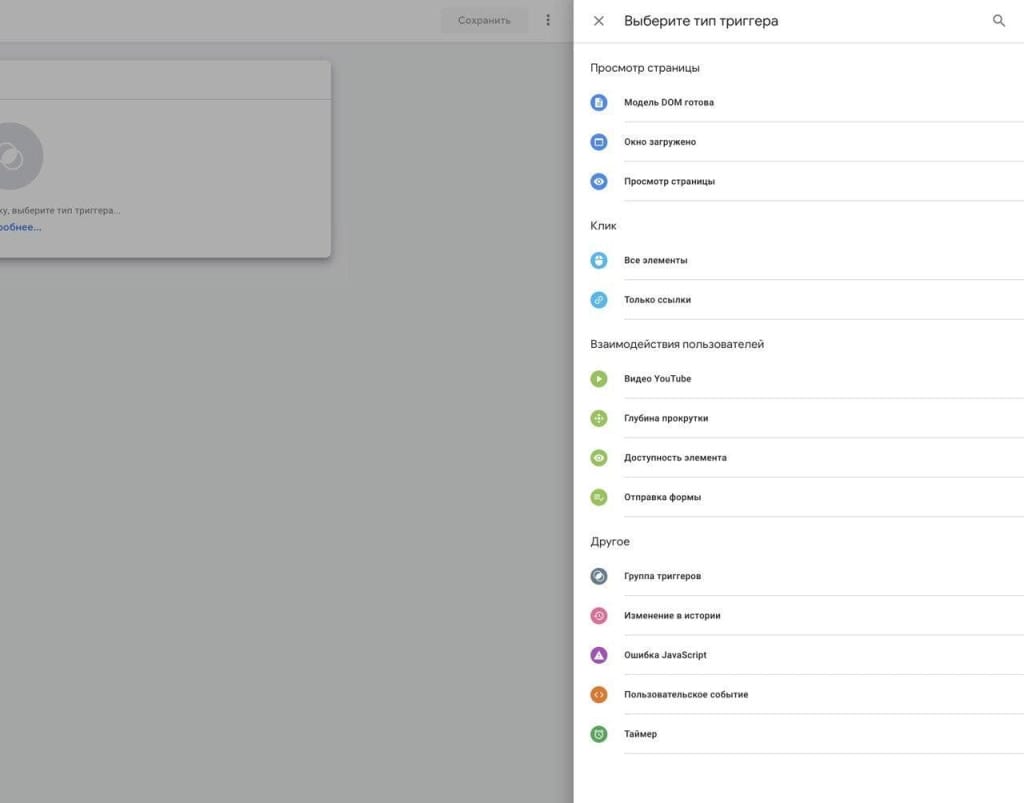1024x803 pixels.
Task: Click the Scroll Depth arrows icon
Action: 599,419
